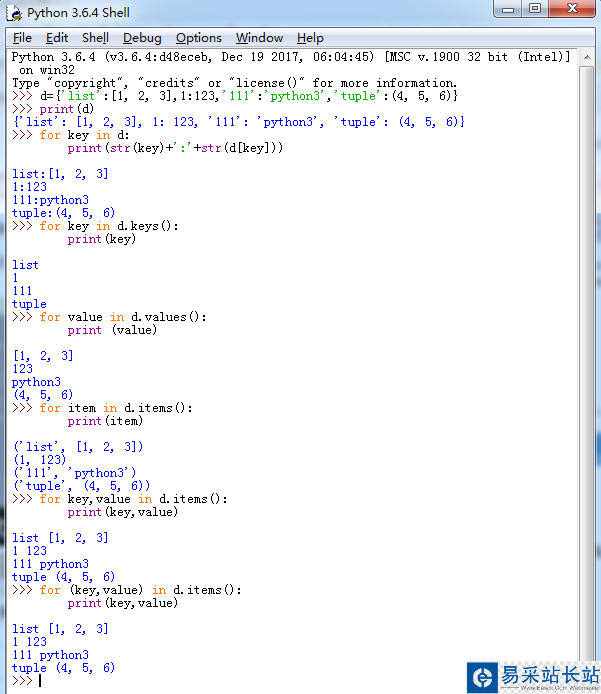Viewport: 601px width, 694px height.
Task: Click the output line '1:123'
Action: pos(29,187)
